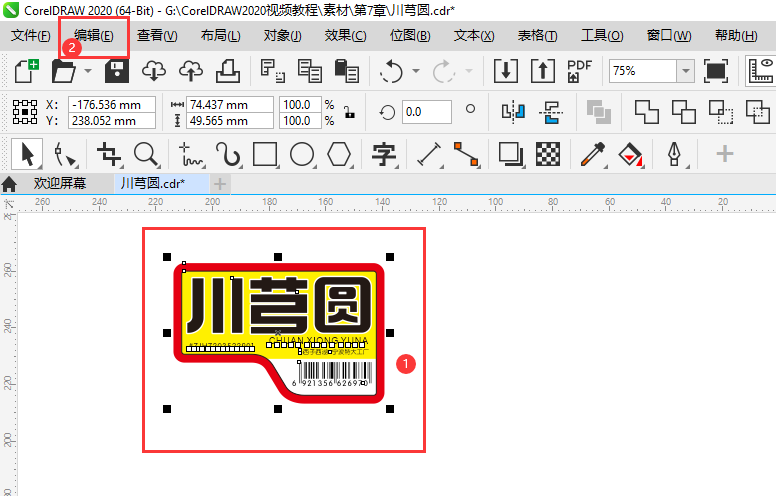Click the Mirror vertically icon

coord(551,112)
